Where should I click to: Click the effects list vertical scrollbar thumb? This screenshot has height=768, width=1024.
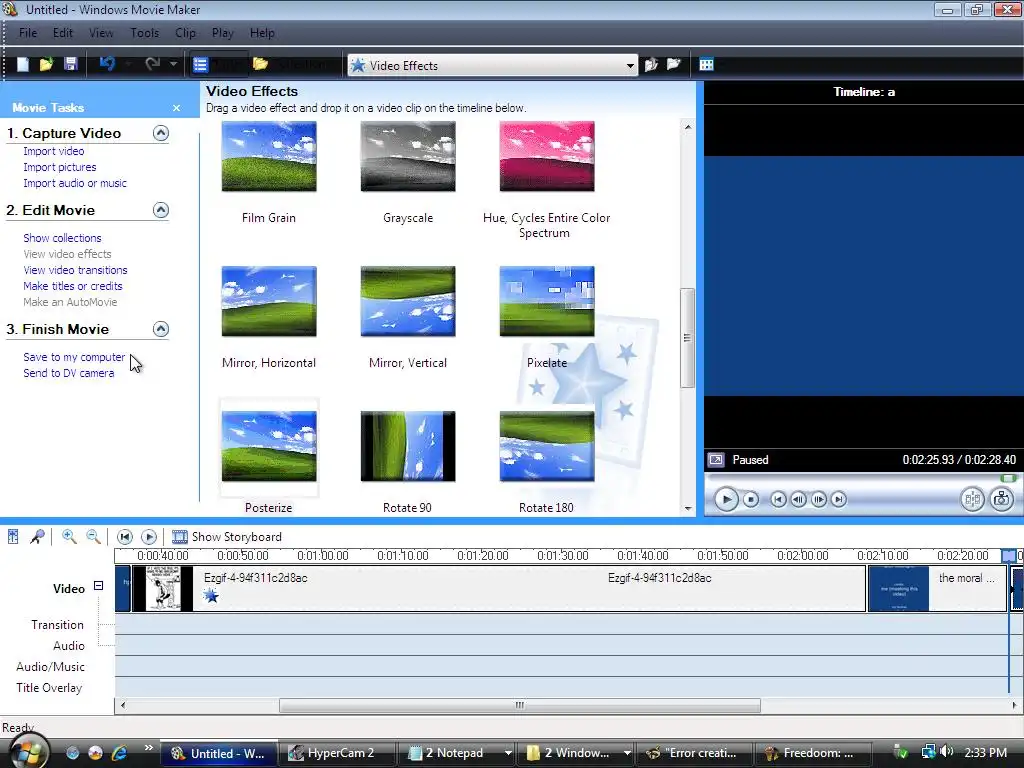coord(687,338)
